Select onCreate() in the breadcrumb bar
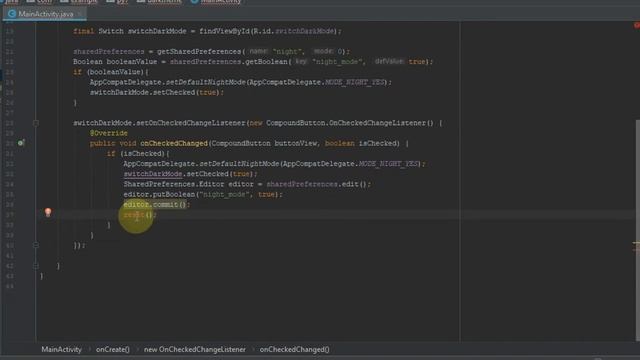 coord(113,349)
